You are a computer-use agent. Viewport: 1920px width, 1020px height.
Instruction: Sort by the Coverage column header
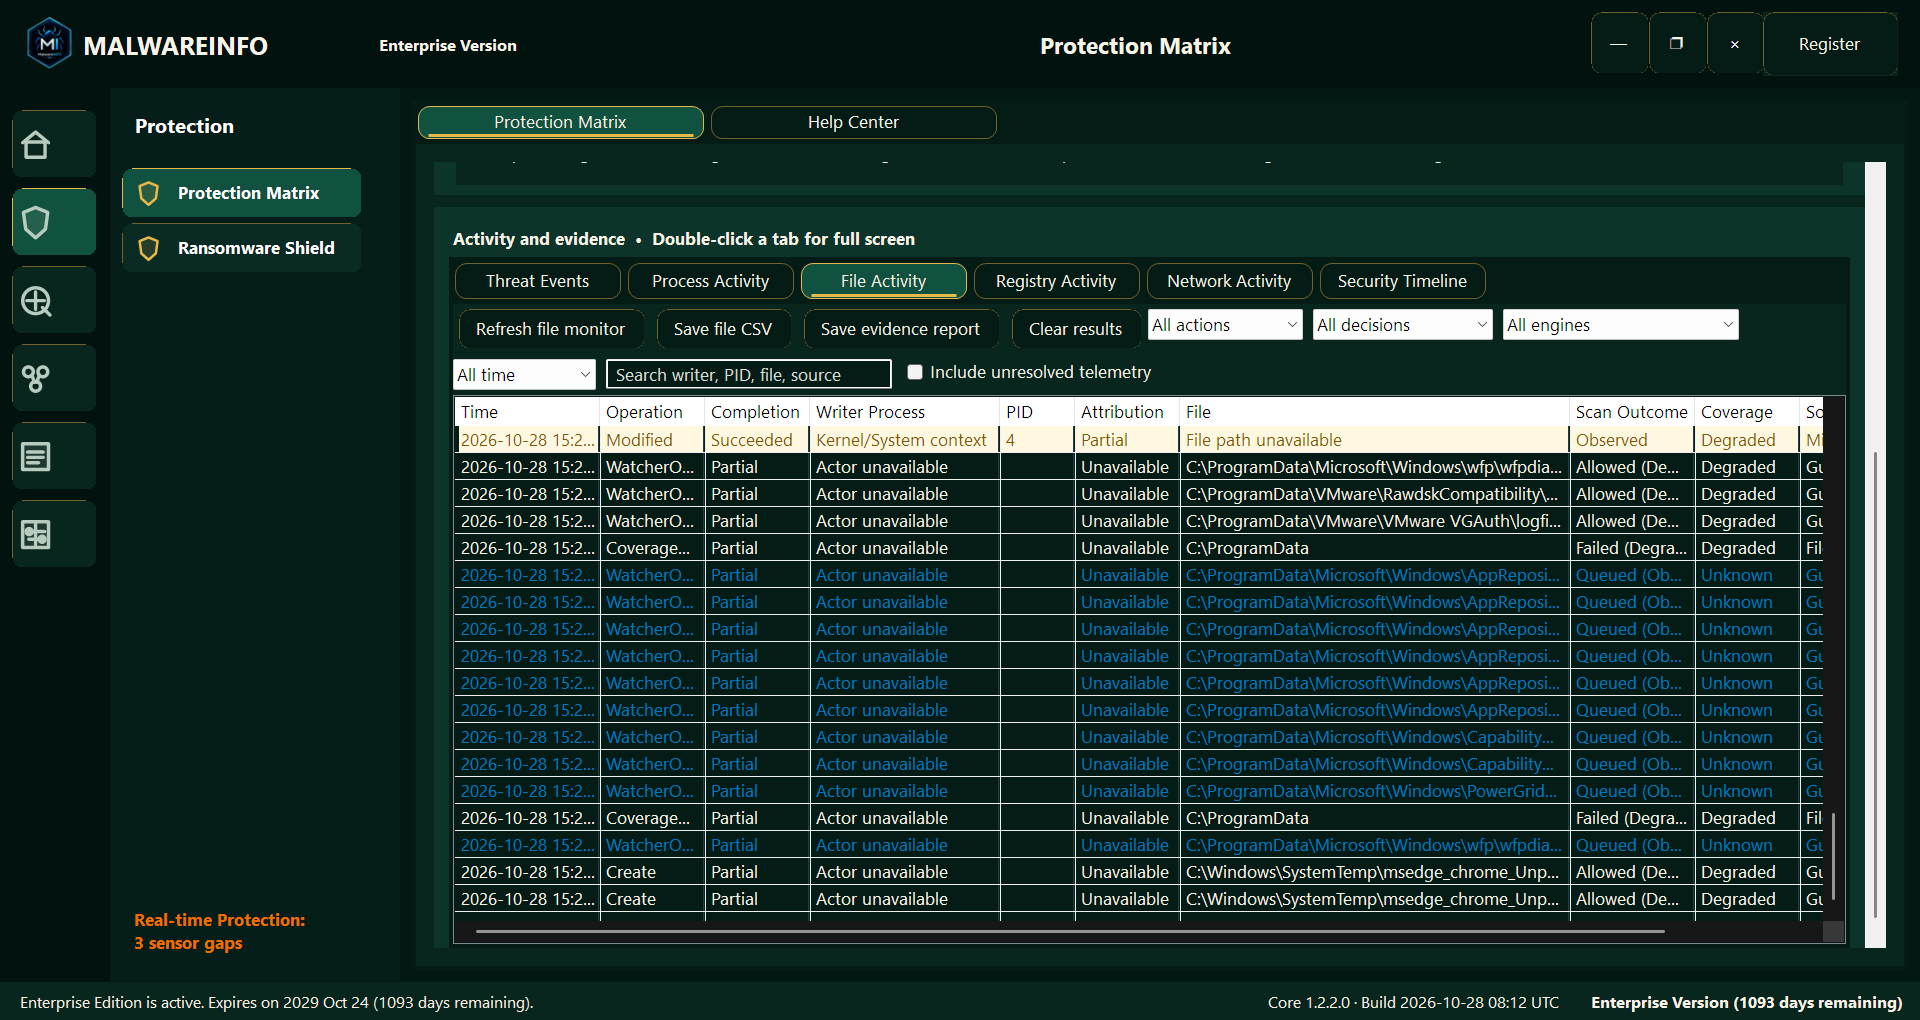(1745, 412)
